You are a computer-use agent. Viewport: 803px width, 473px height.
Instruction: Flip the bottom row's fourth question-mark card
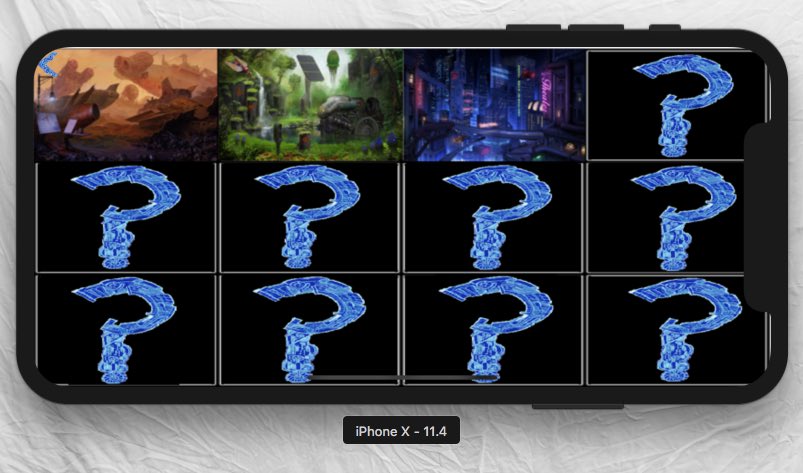[x=676, y=329]
